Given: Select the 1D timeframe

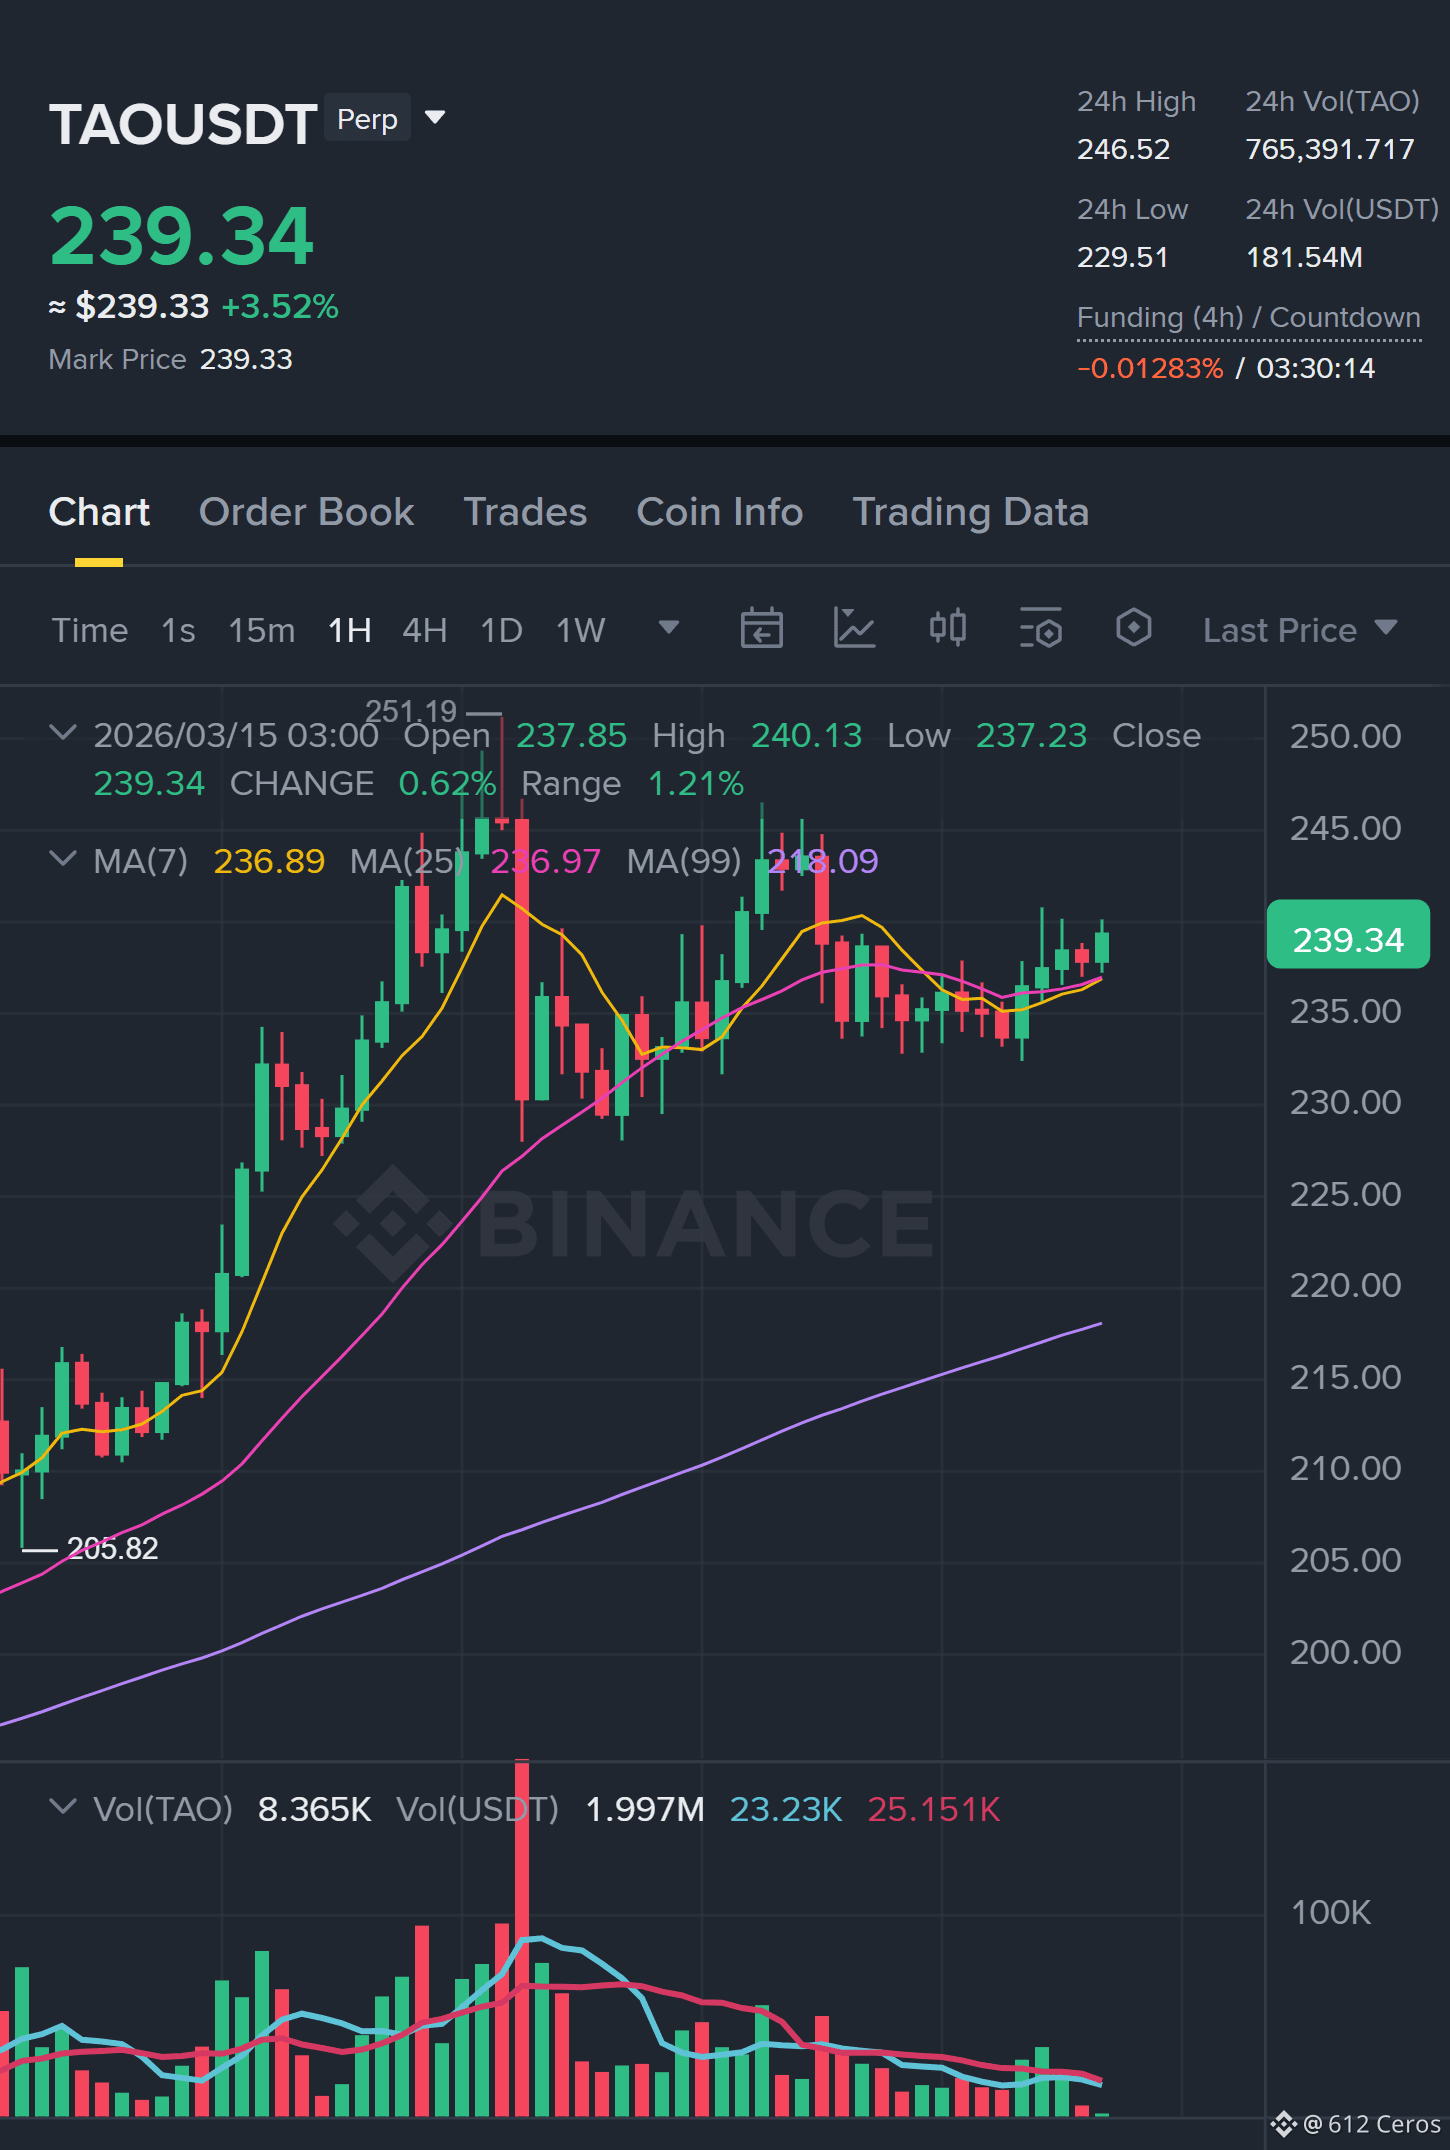Looking at the screenshot, I should 502,630.
